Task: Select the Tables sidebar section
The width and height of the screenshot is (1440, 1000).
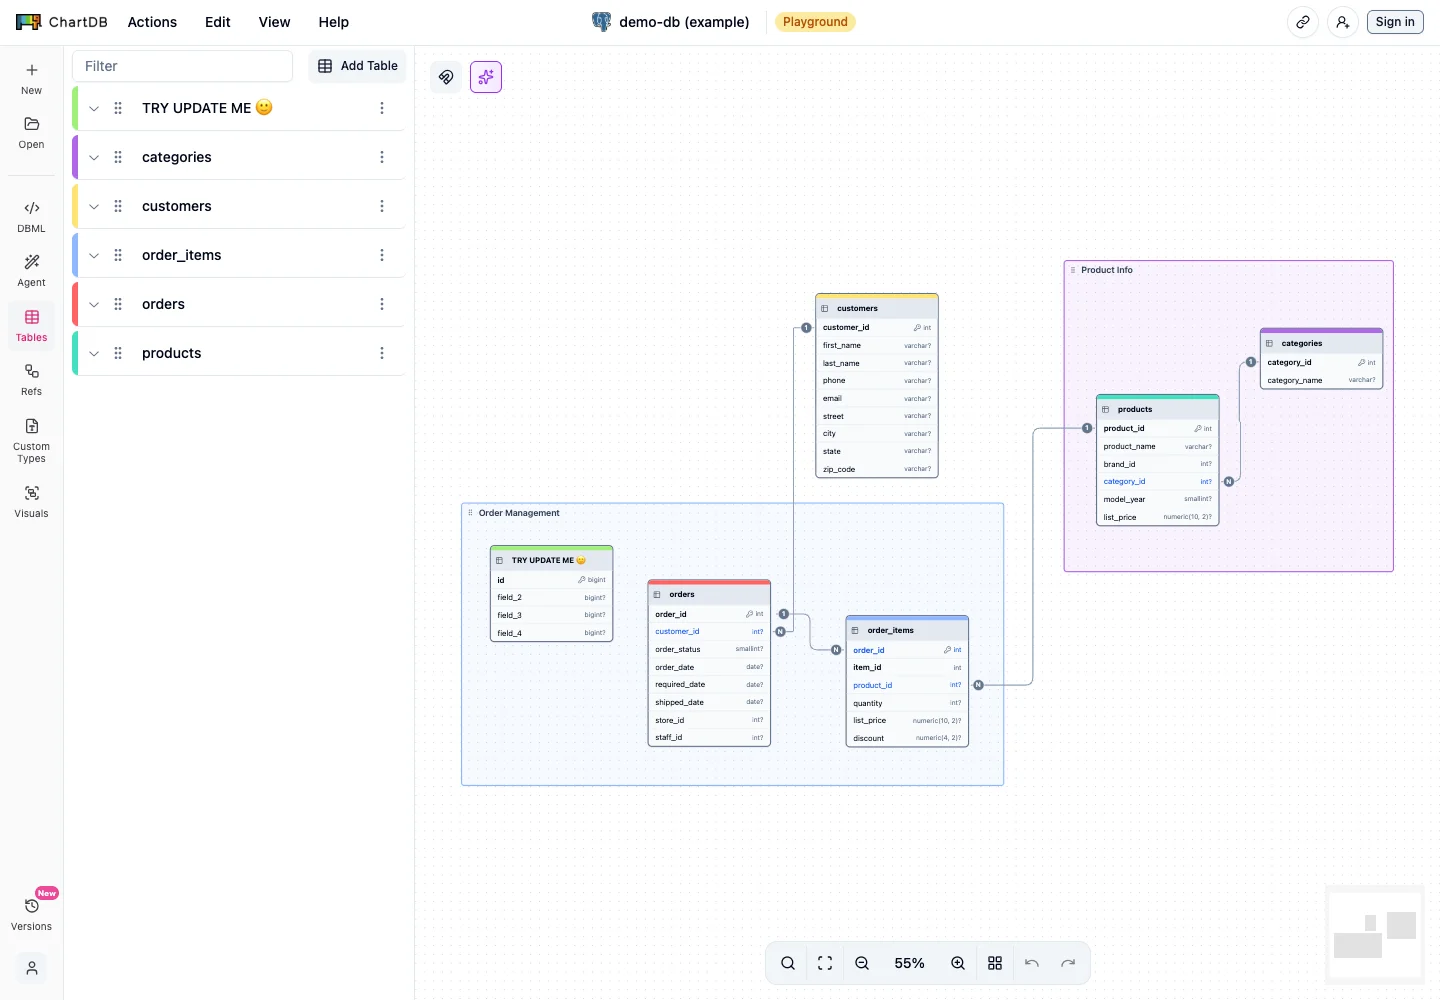Action: pos(32,325)
